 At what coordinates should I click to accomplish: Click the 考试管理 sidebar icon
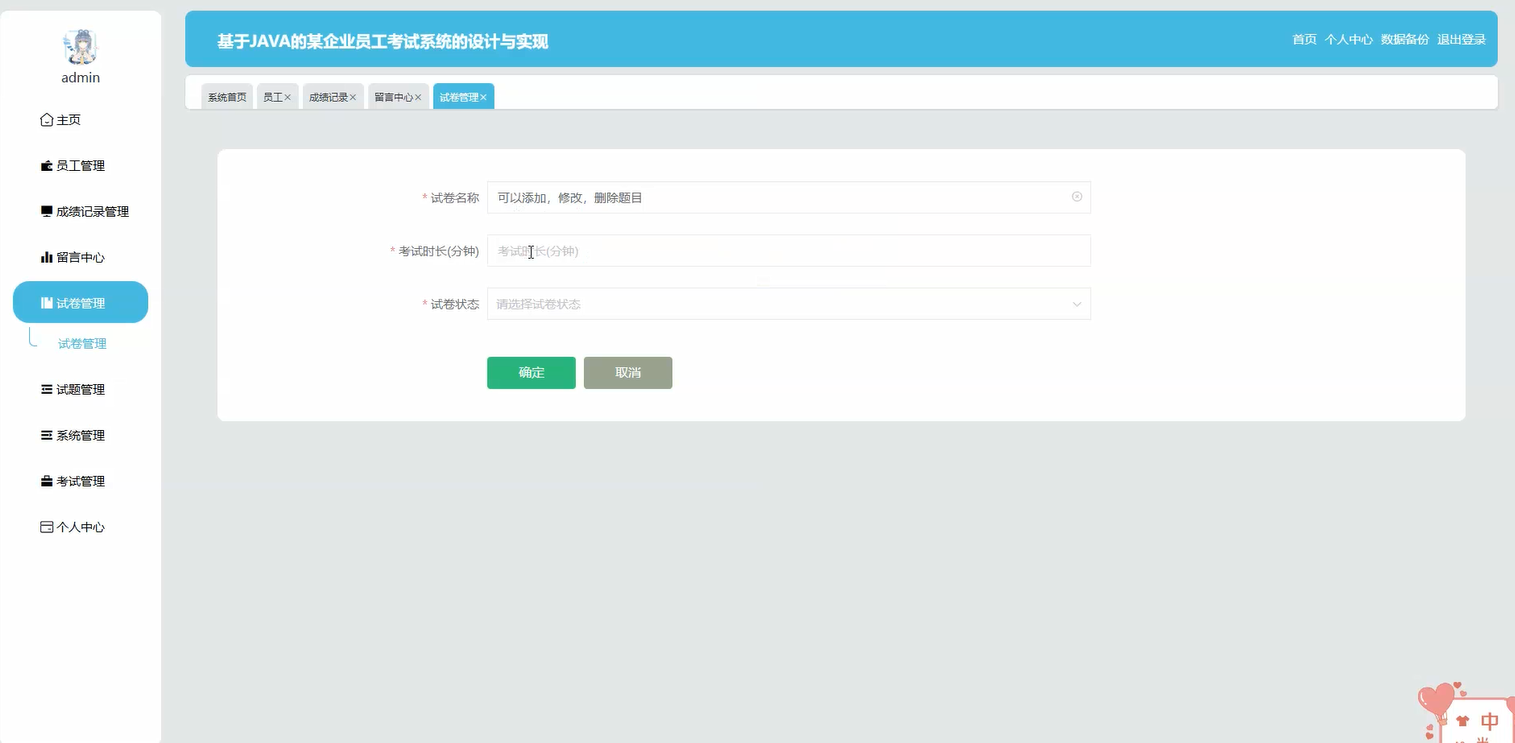(x=44, y=480)
